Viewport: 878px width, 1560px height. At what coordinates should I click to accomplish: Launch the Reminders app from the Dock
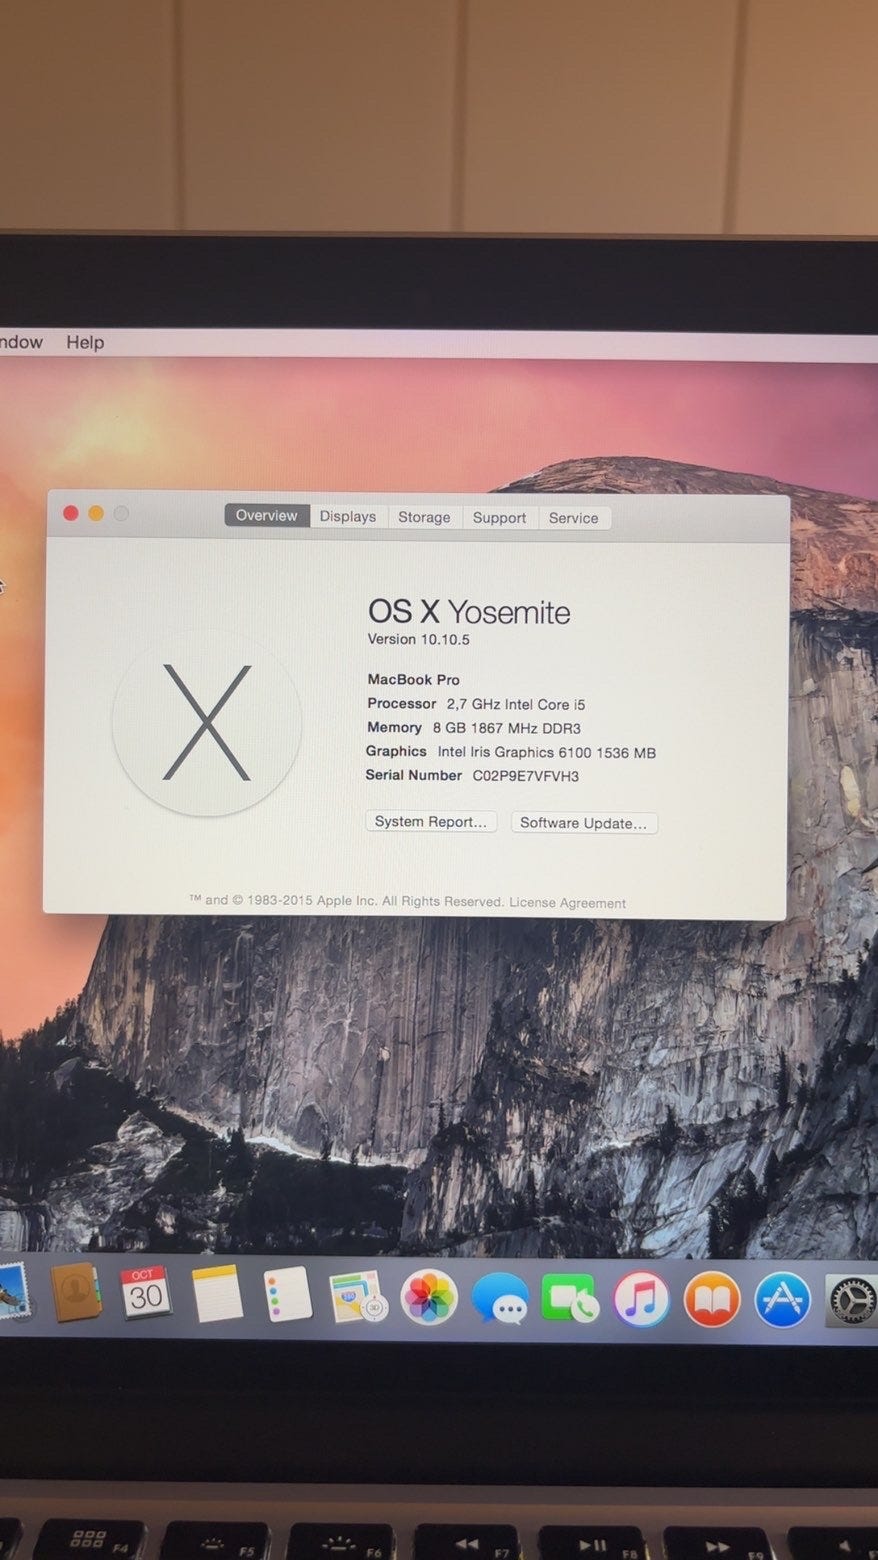[288, 1296]
